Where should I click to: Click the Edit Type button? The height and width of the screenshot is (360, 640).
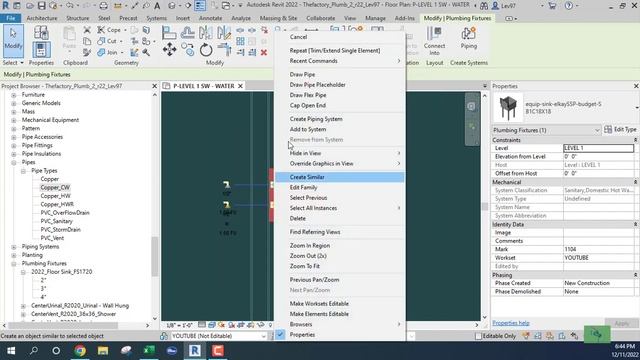pyautogui.click(x=620, y=129)
